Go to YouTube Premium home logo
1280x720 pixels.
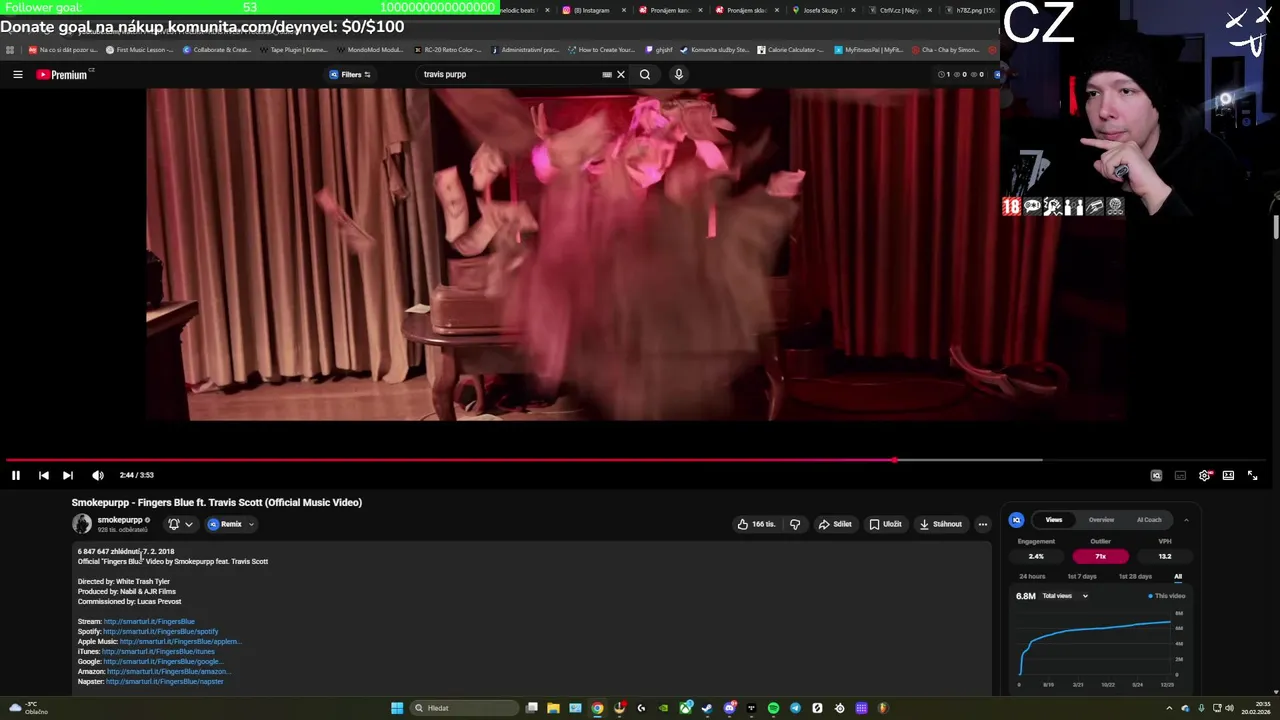click(x=62, y=74)
